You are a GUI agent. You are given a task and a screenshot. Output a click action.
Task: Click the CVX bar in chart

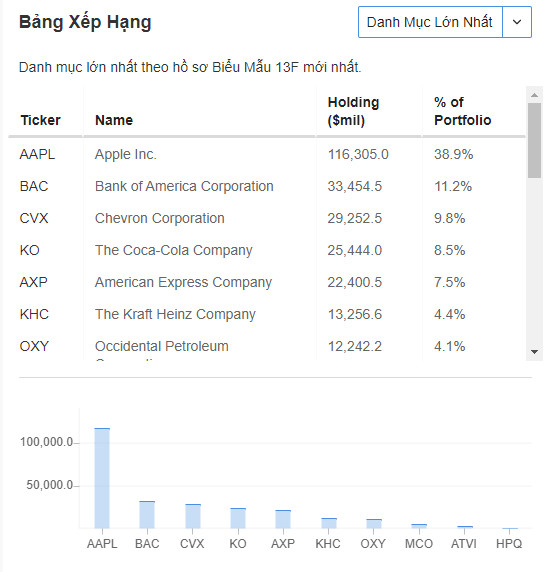pos(193,516)
